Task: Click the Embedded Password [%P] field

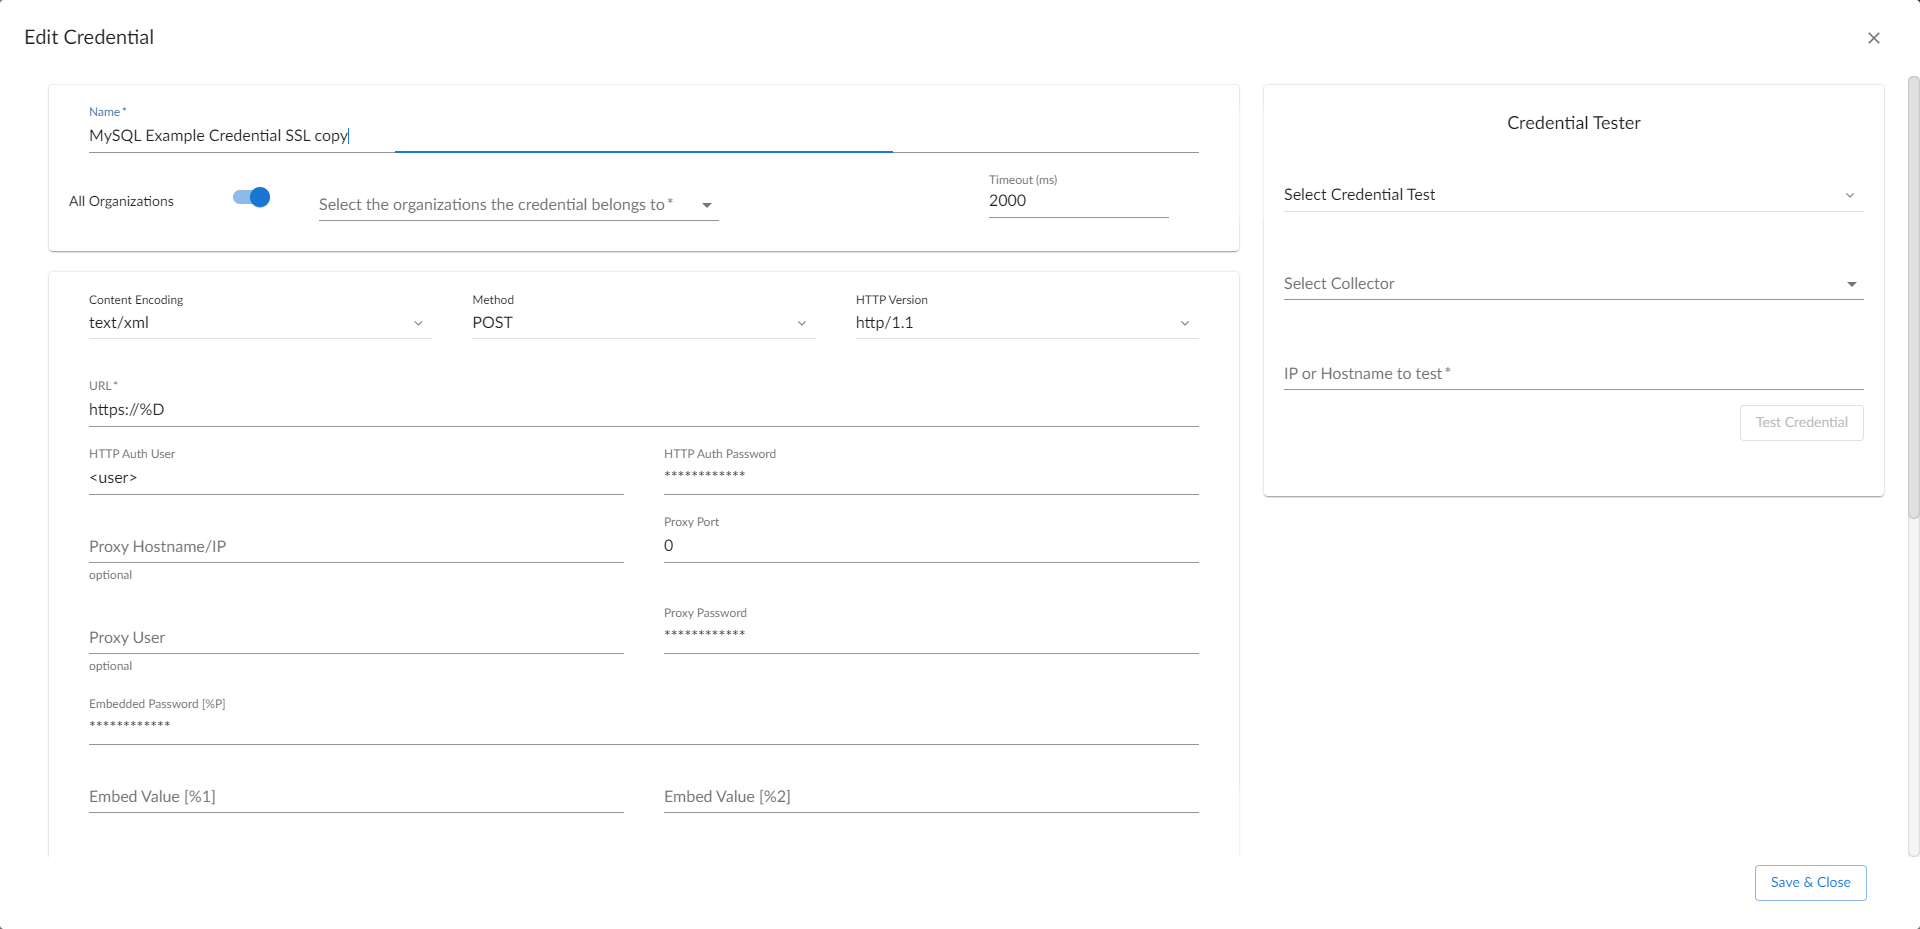Action: [x=642, y=726]
